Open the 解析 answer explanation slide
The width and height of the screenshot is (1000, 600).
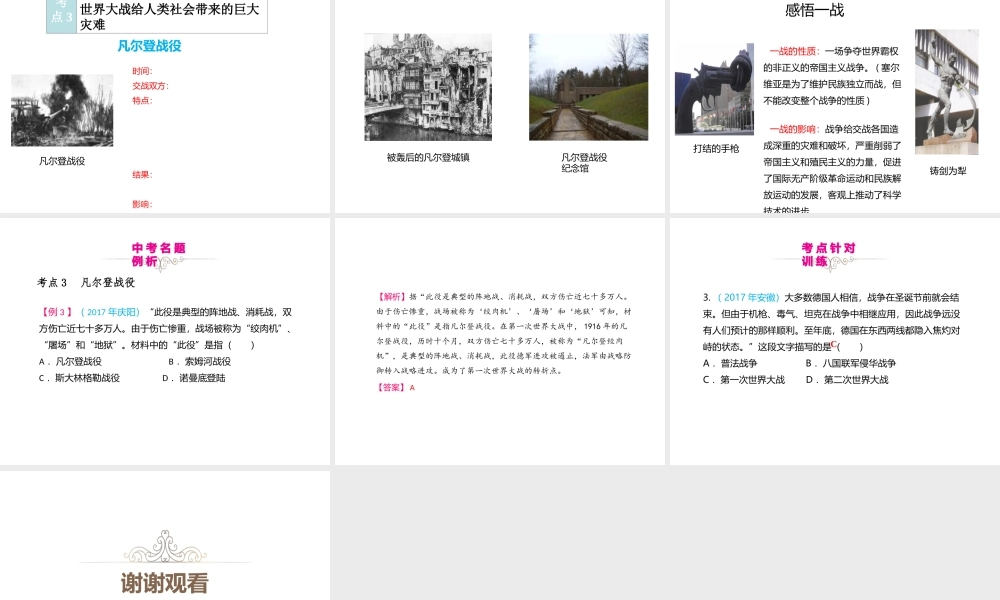coord(500,341)
